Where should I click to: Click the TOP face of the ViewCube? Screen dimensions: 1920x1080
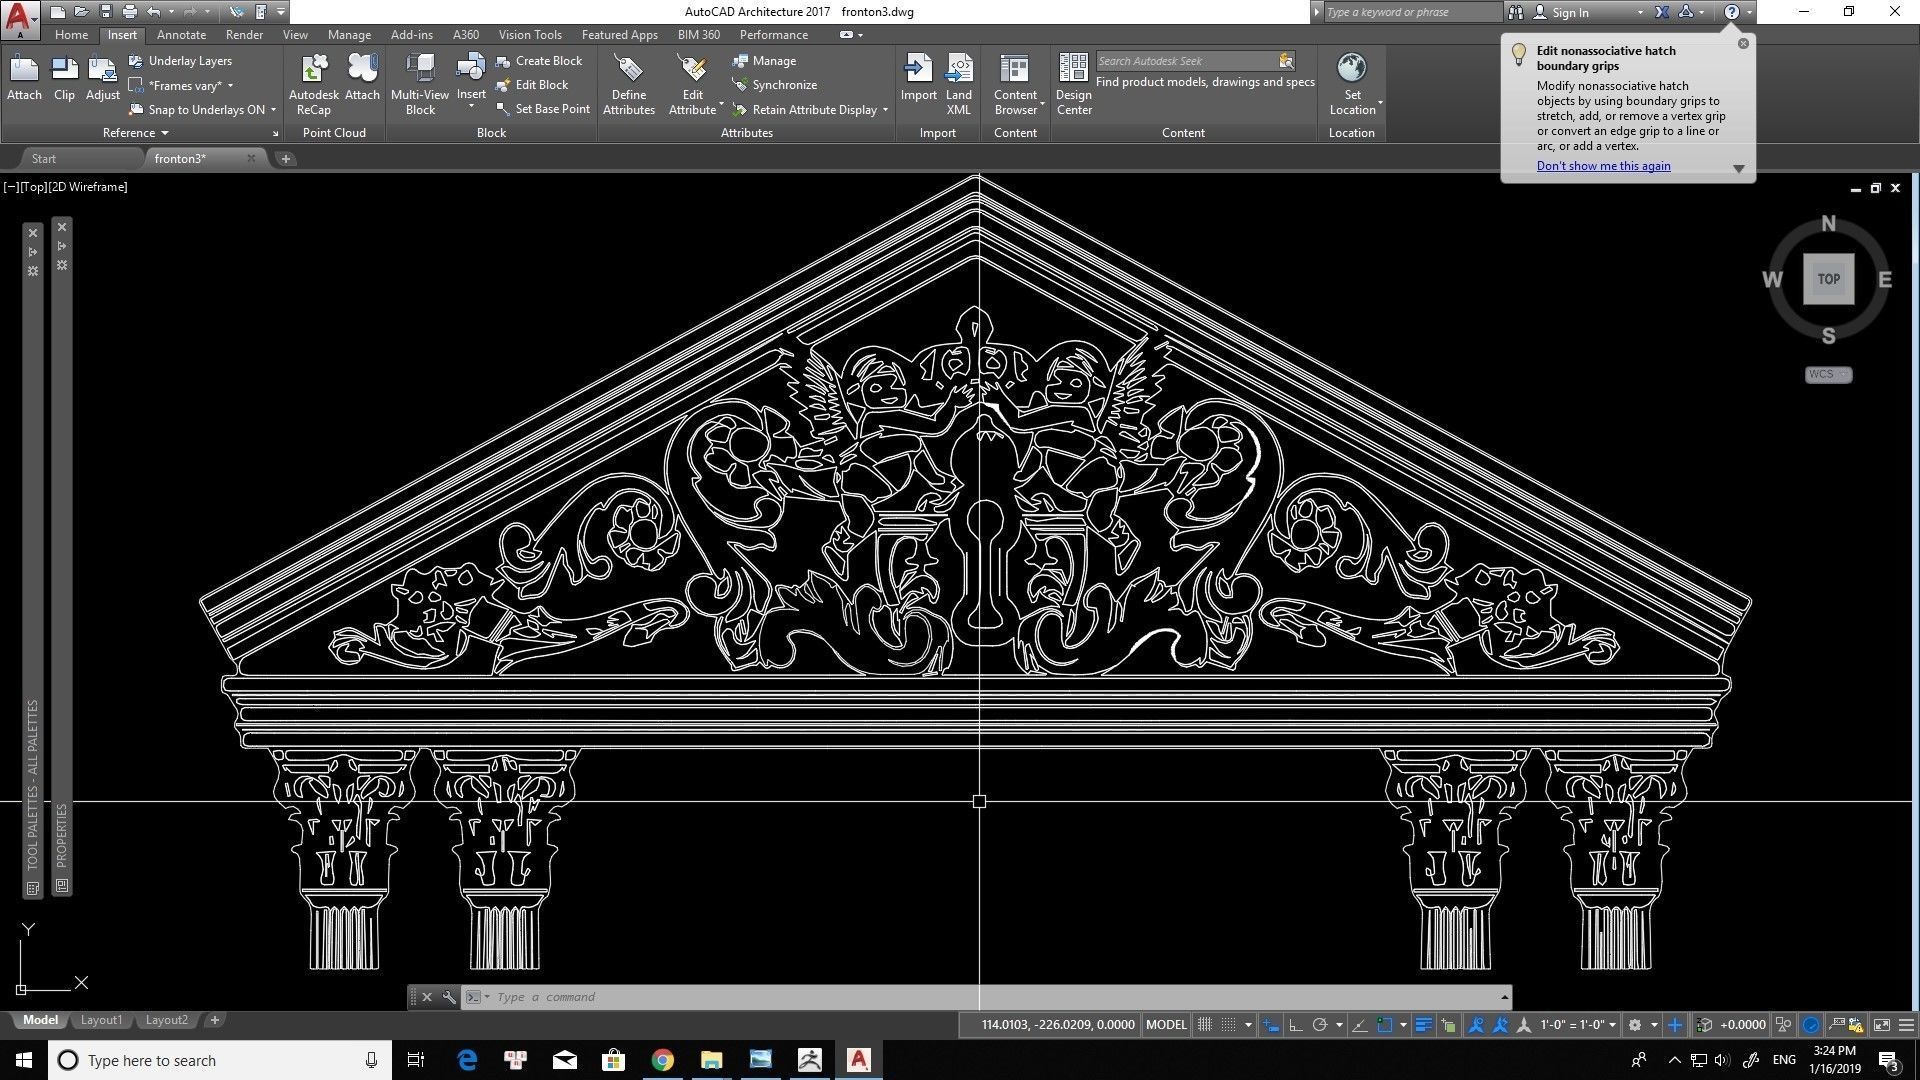pos(1828,279)
